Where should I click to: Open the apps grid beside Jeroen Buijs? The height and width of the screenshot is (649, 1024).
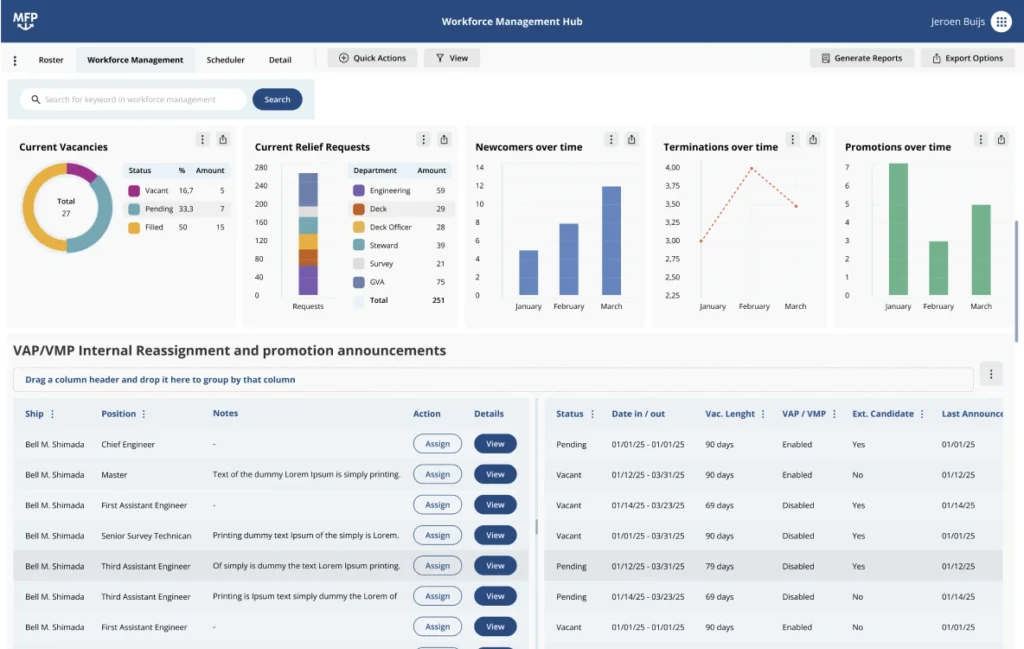click(1002, 20)
